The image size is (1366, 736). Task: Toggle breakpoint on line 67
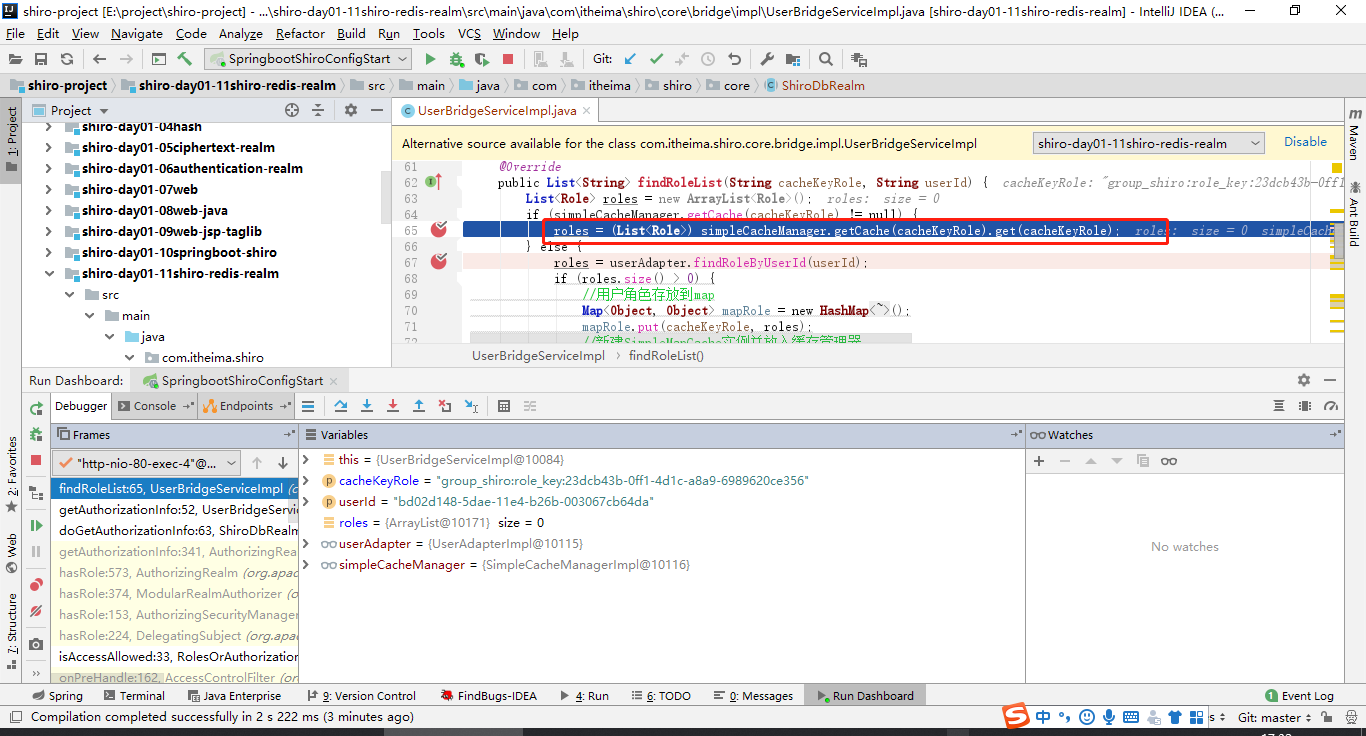click(438, 262)
